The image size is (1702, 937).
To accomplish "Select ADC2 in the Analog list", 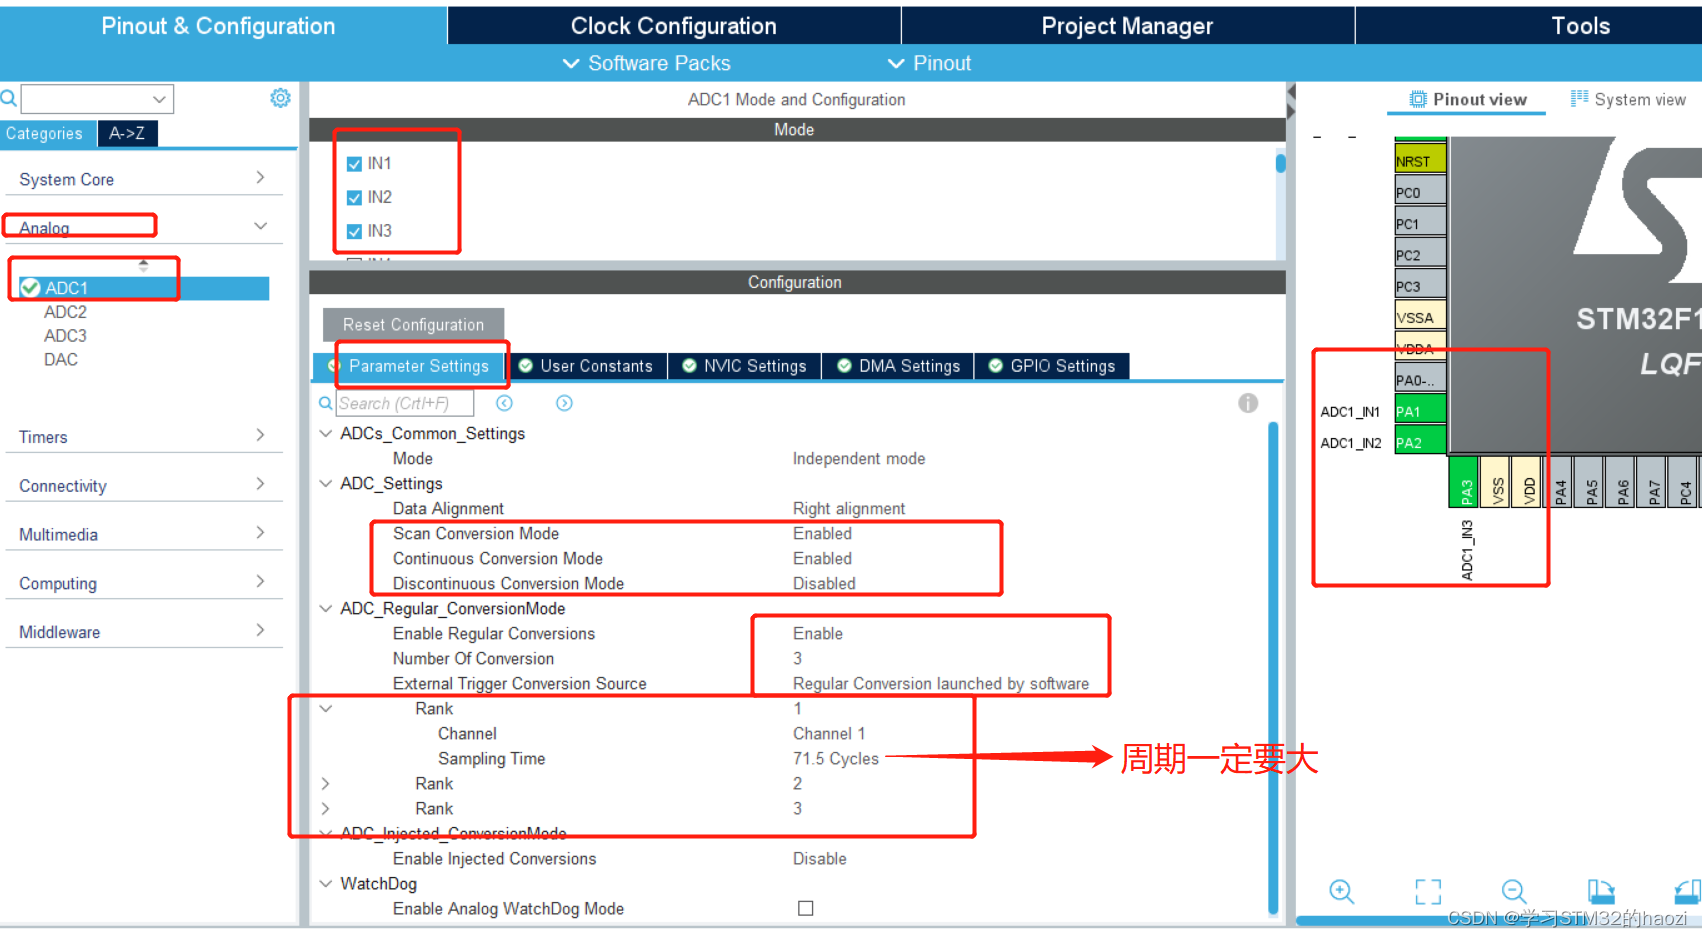I will (x=65, y=312).
